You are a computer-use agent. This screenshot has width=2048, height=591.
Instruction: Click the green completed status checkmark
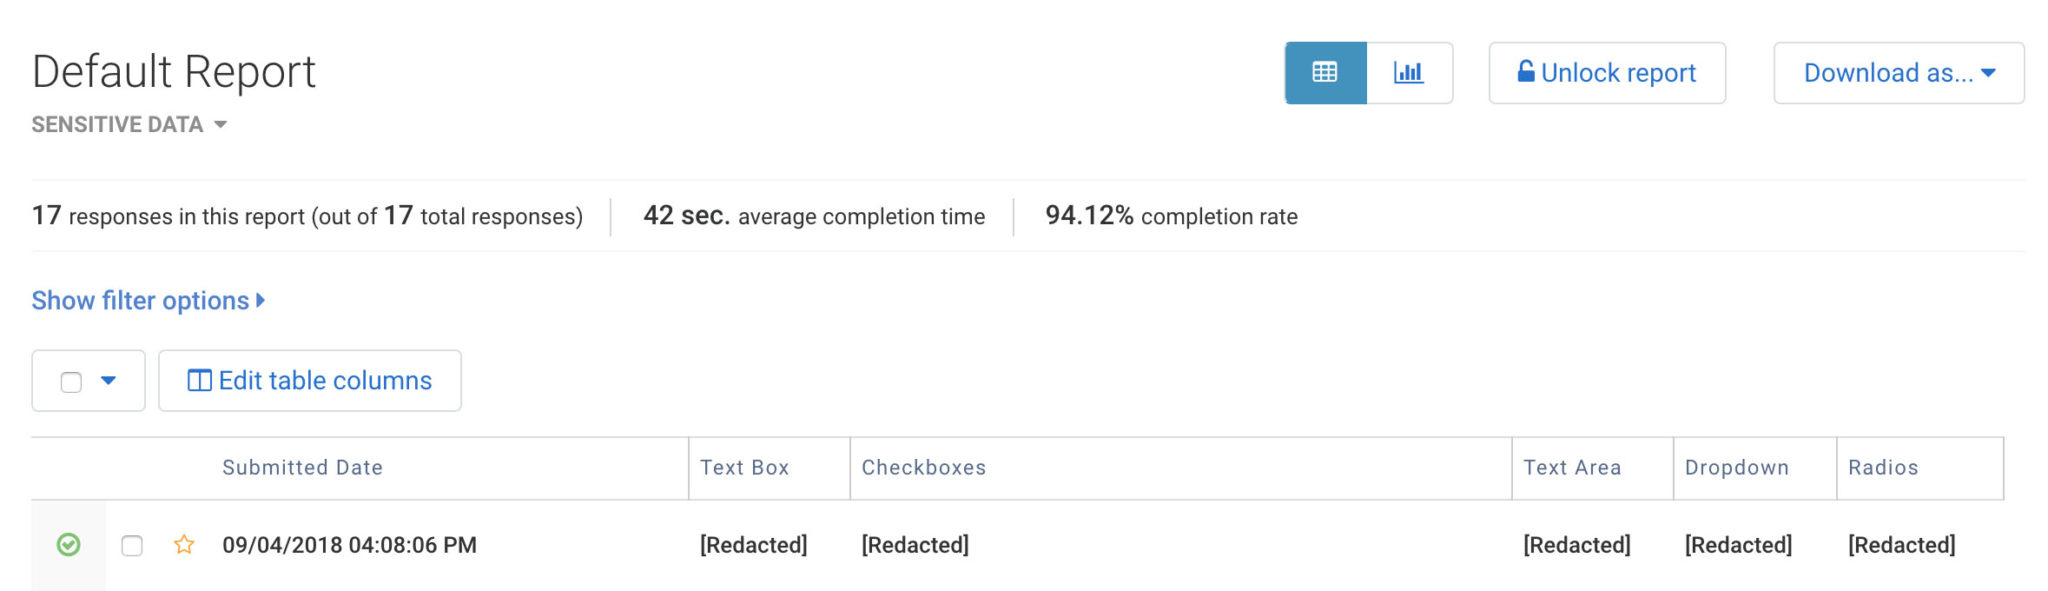pos(68,545)
